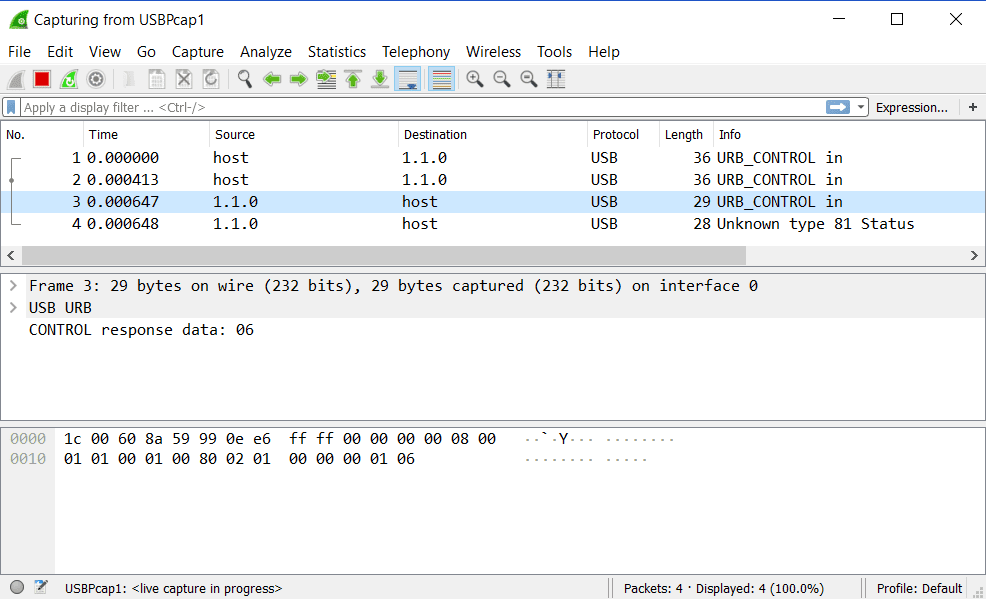Open the display filter history dropdown

(x=861, y=107)
